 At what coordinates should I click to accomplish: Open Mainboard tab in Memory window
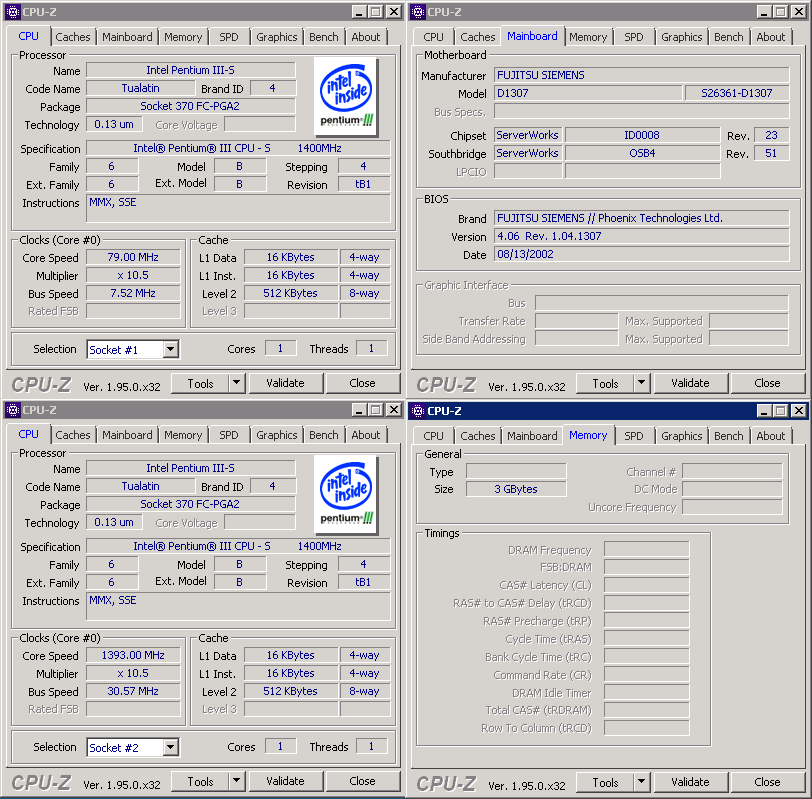pyautogui.click(x=532, y=436)
